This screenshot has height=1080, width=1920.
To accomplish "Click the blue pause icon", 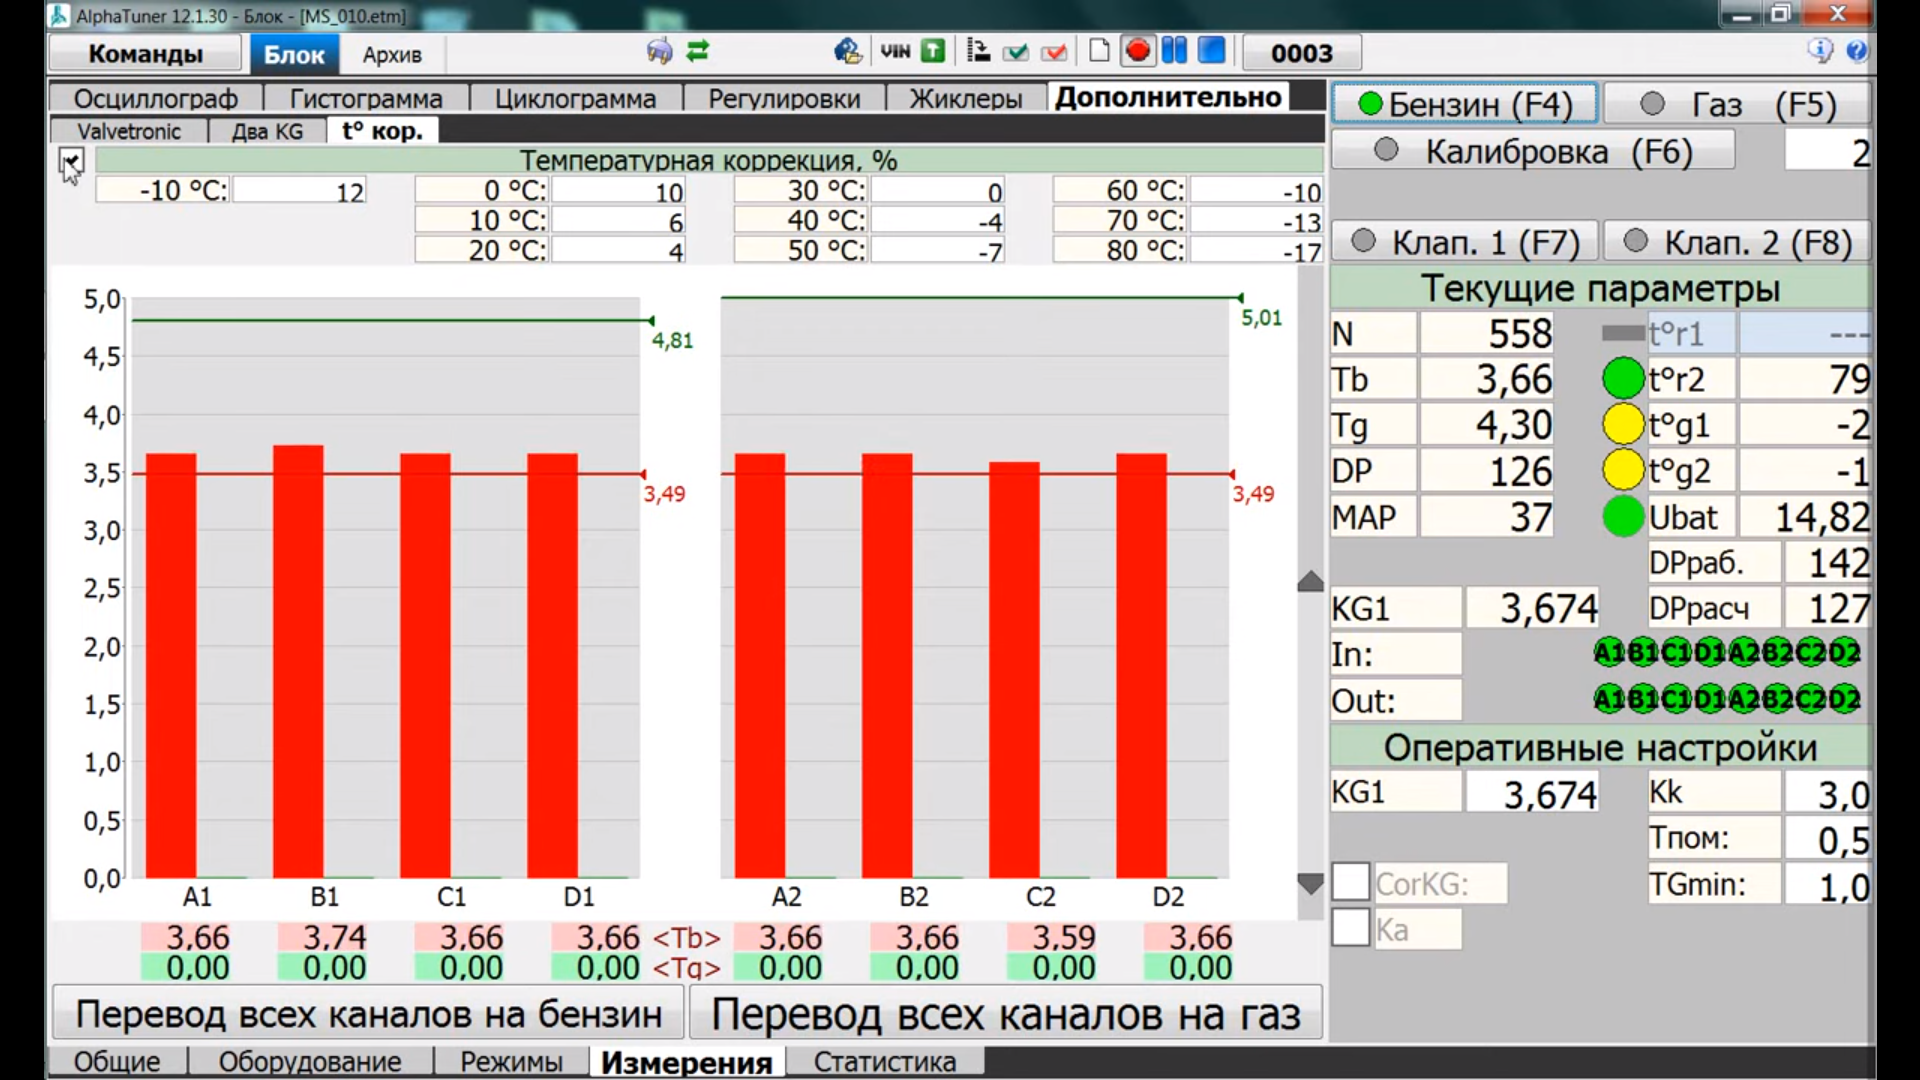I will click(1174, 52).
